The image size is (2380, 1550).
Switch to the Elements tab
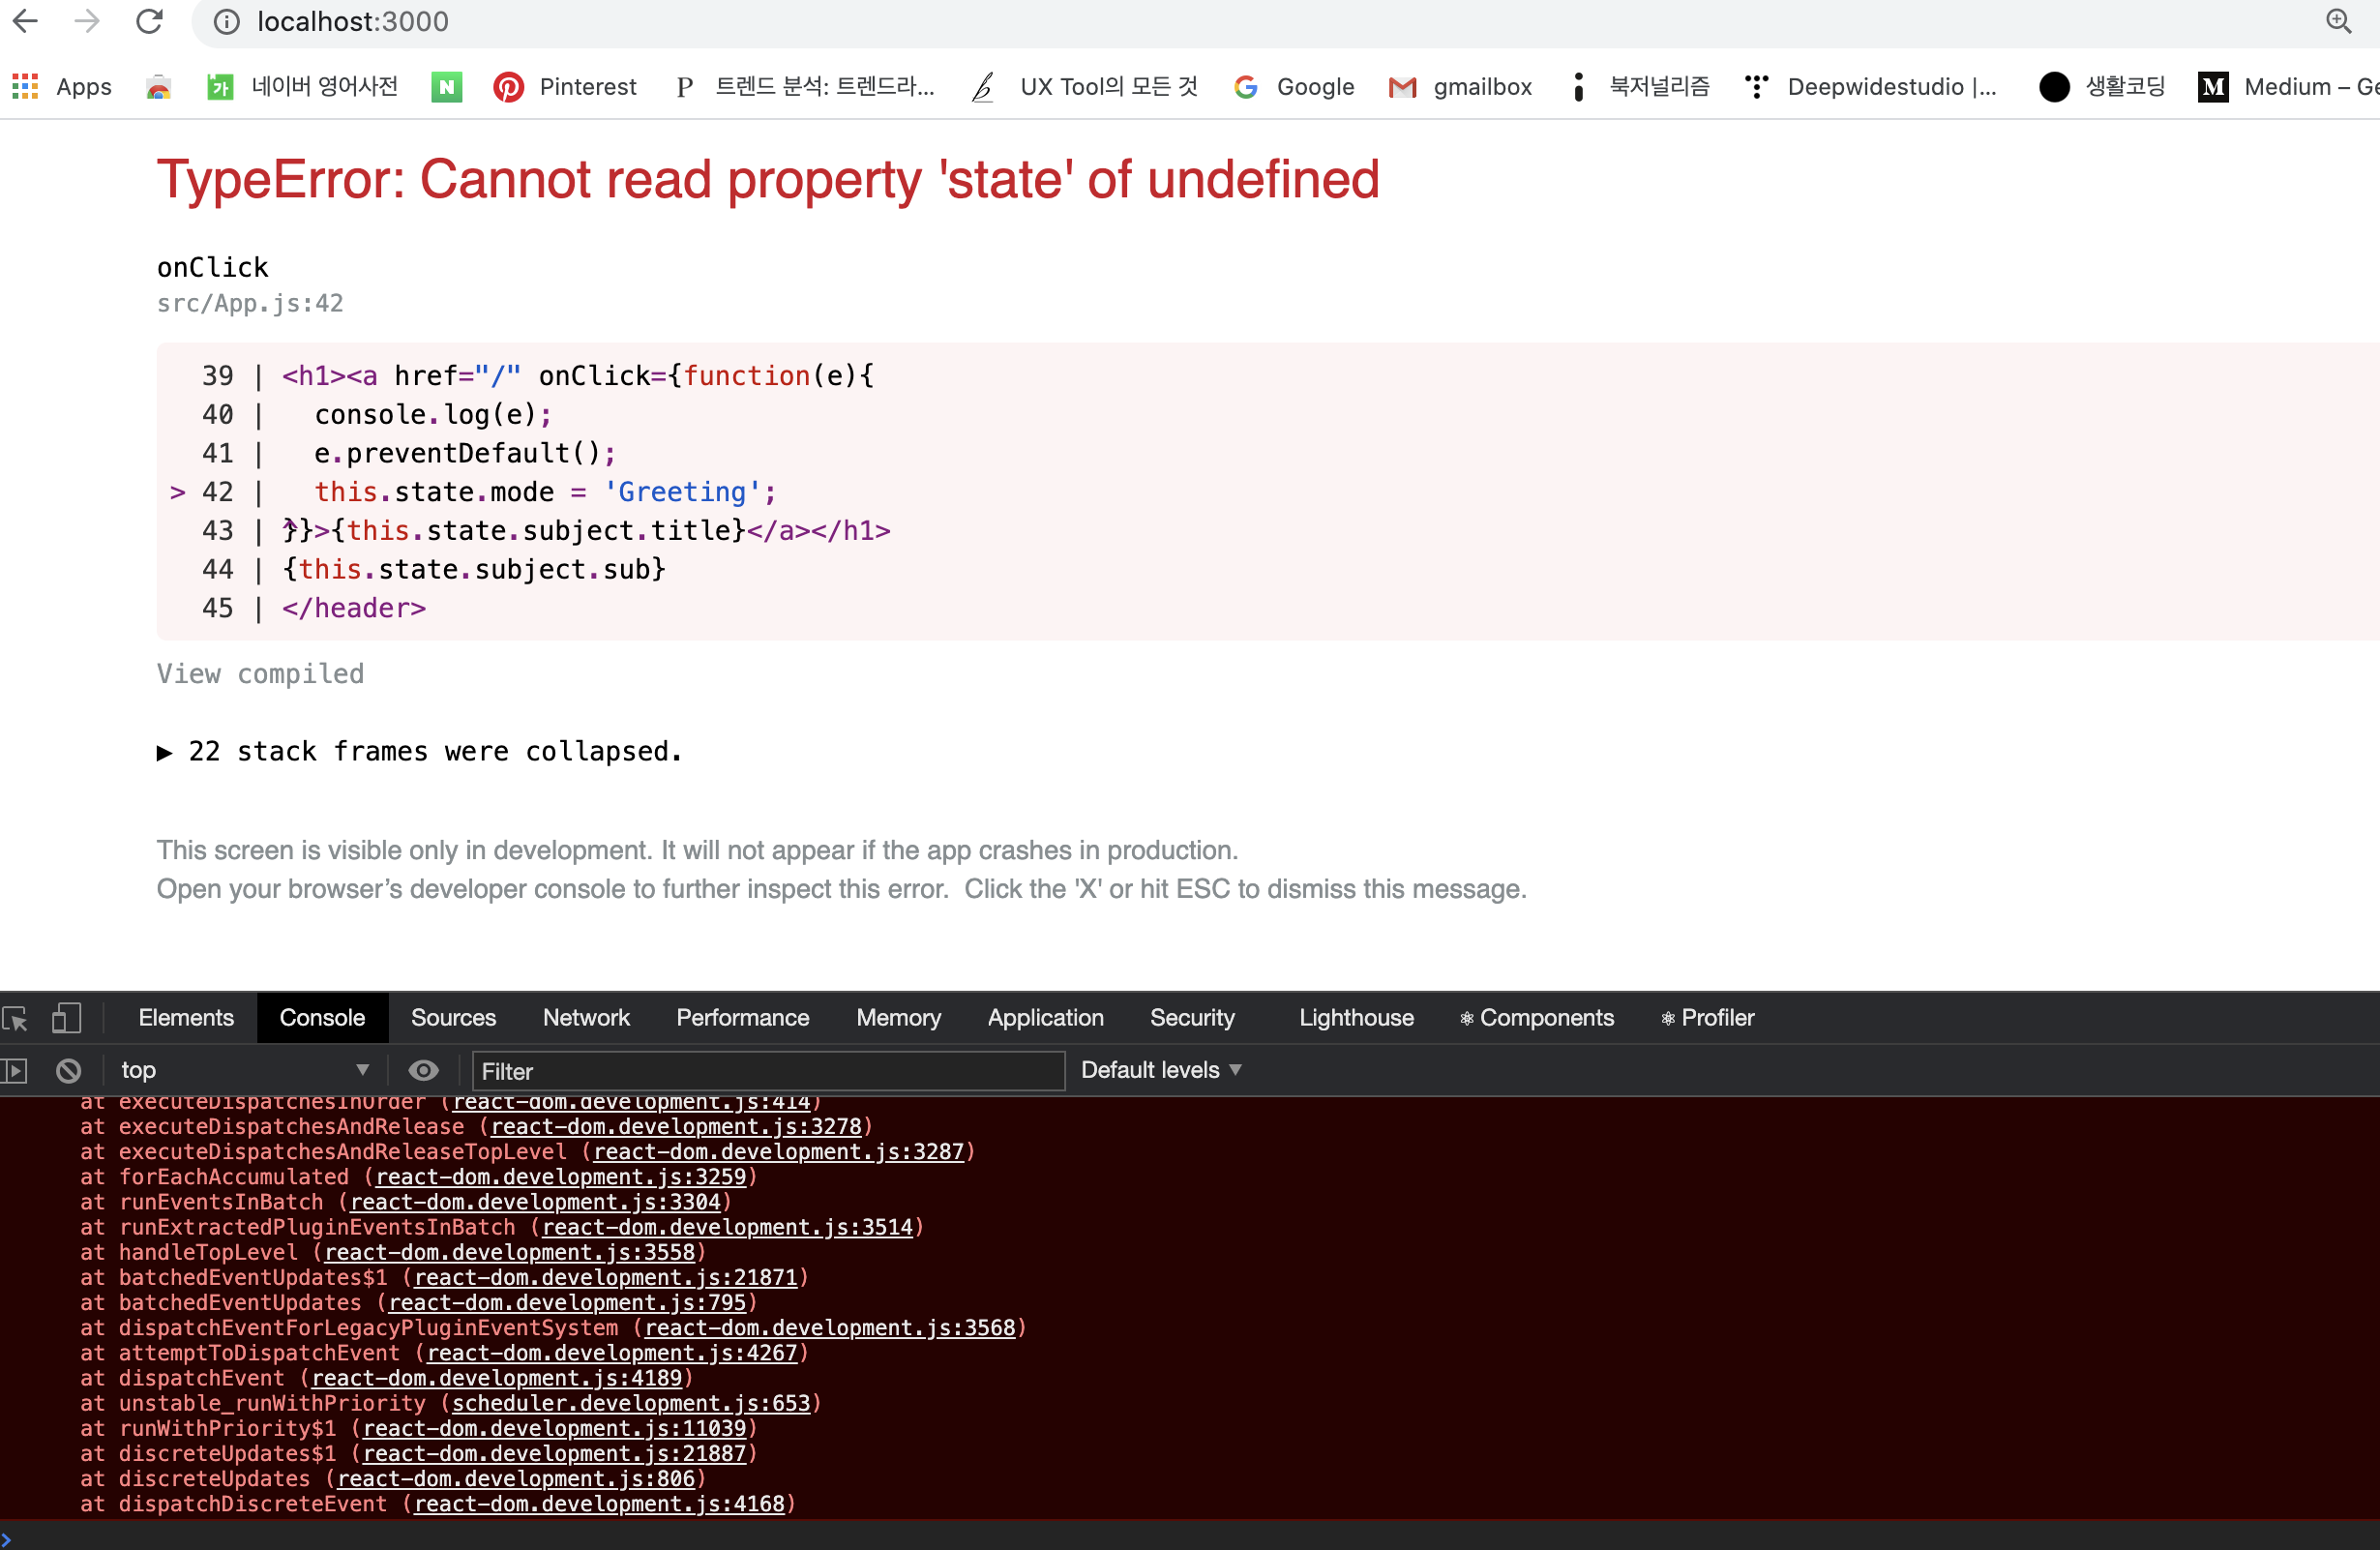(x=186, y=1018)
